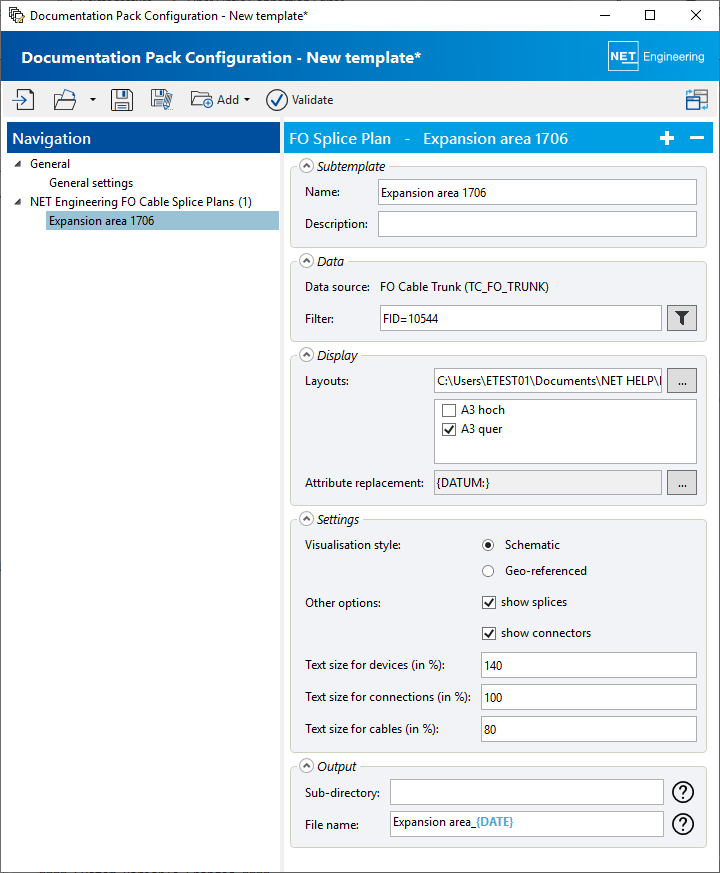
Task: Click the Validate button
Action: coord(300,100)
